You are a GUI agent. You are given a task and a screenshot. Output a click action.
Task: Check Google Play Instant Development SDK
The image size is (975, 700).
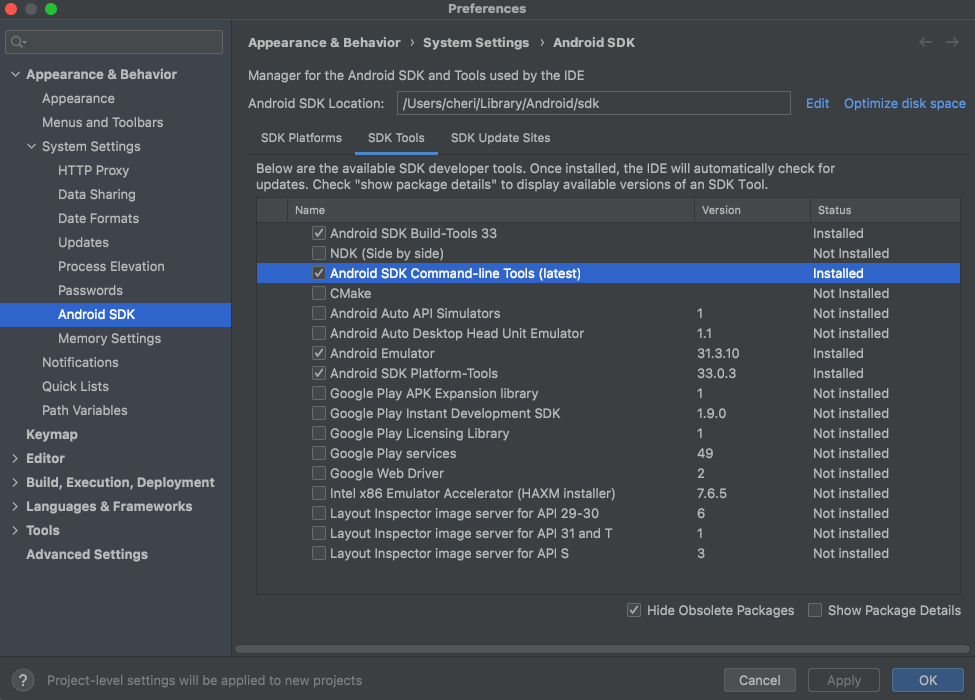tap(319, 413)
